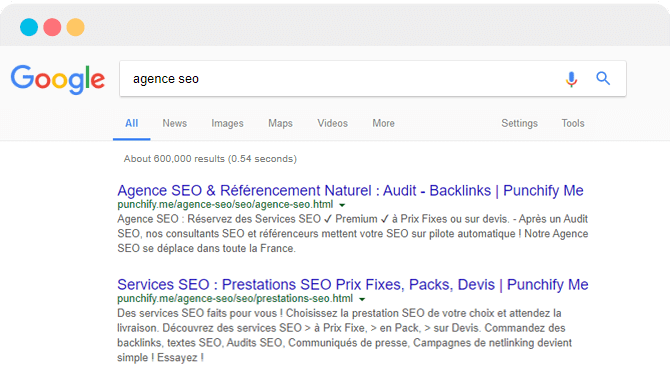
Task: Click the yellow window dot
Action: pos(76,27)
